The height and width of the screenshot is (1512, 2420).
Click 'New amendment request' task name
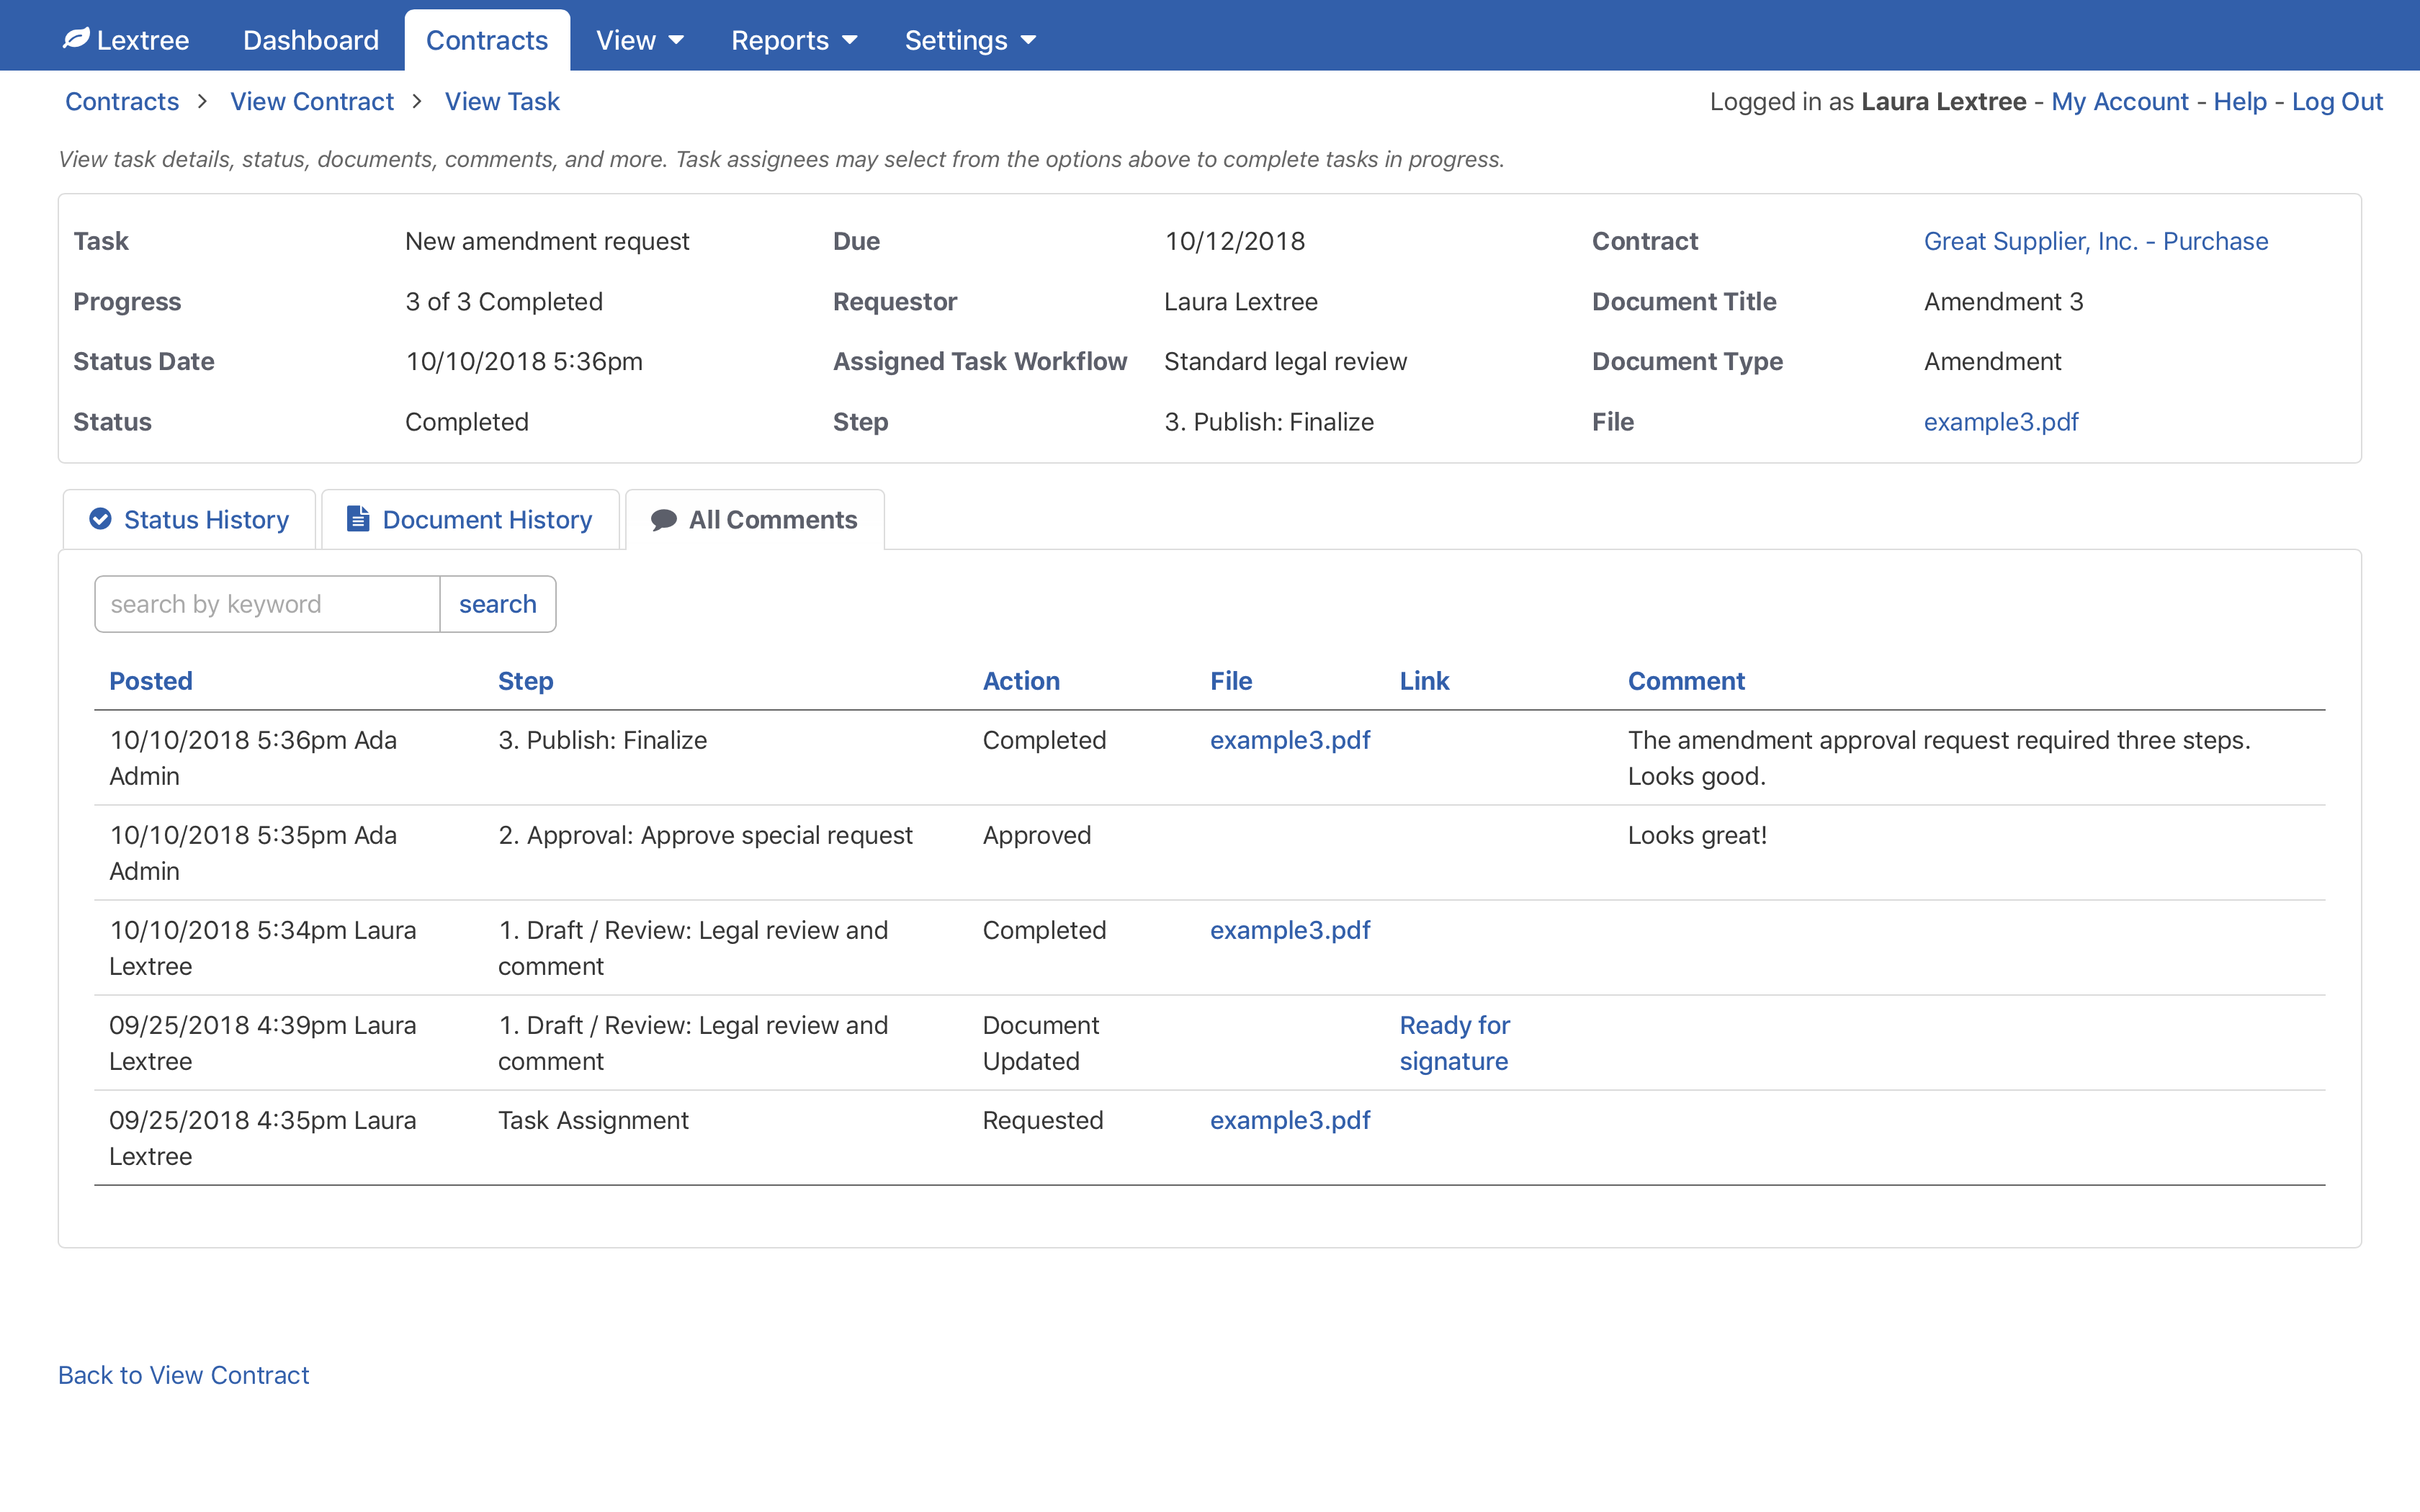click(547, 241)
